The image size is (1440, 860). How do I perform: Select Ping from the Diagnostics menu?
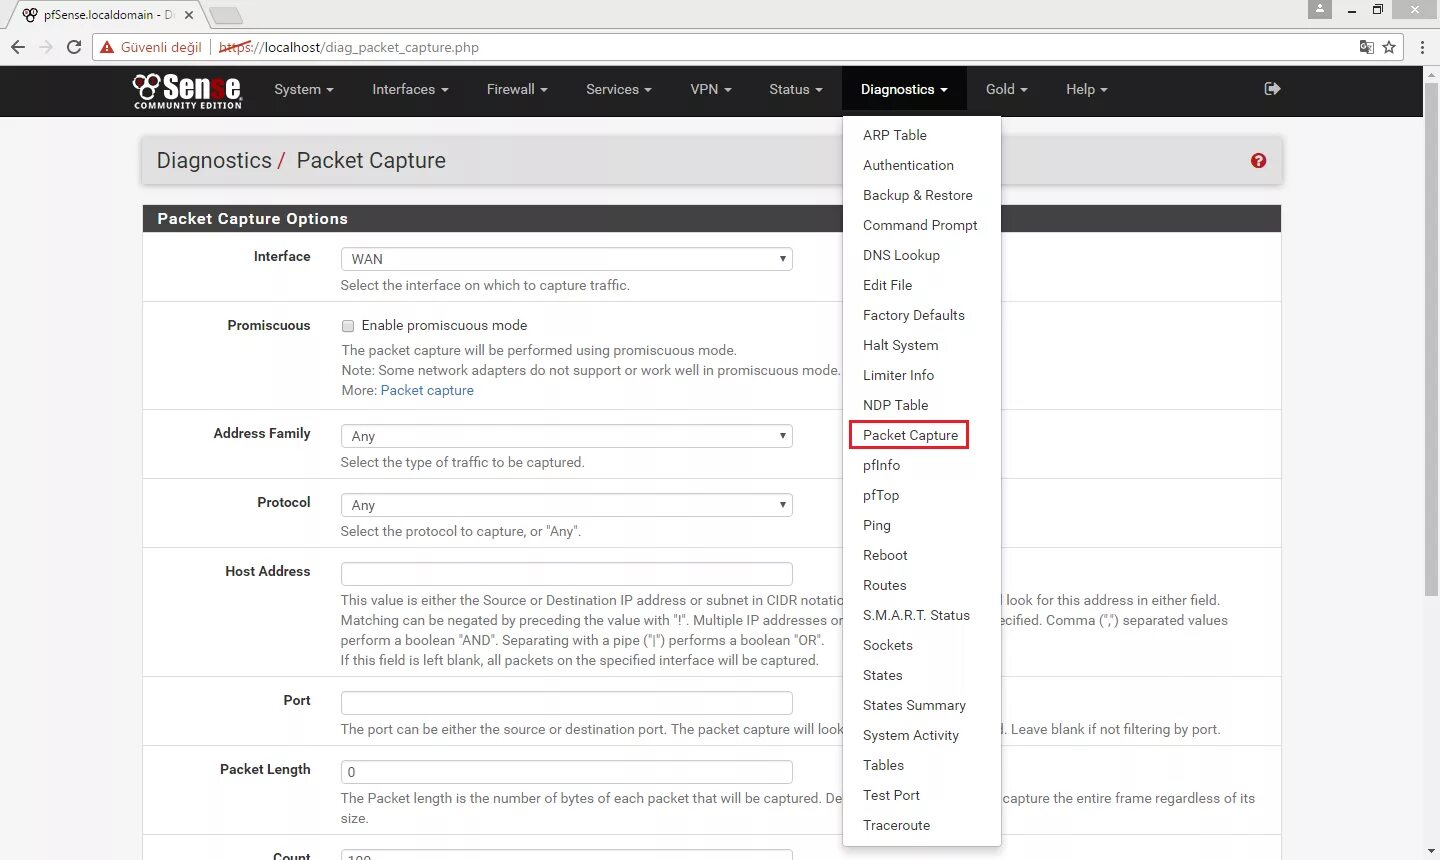(x=876, y=525)
